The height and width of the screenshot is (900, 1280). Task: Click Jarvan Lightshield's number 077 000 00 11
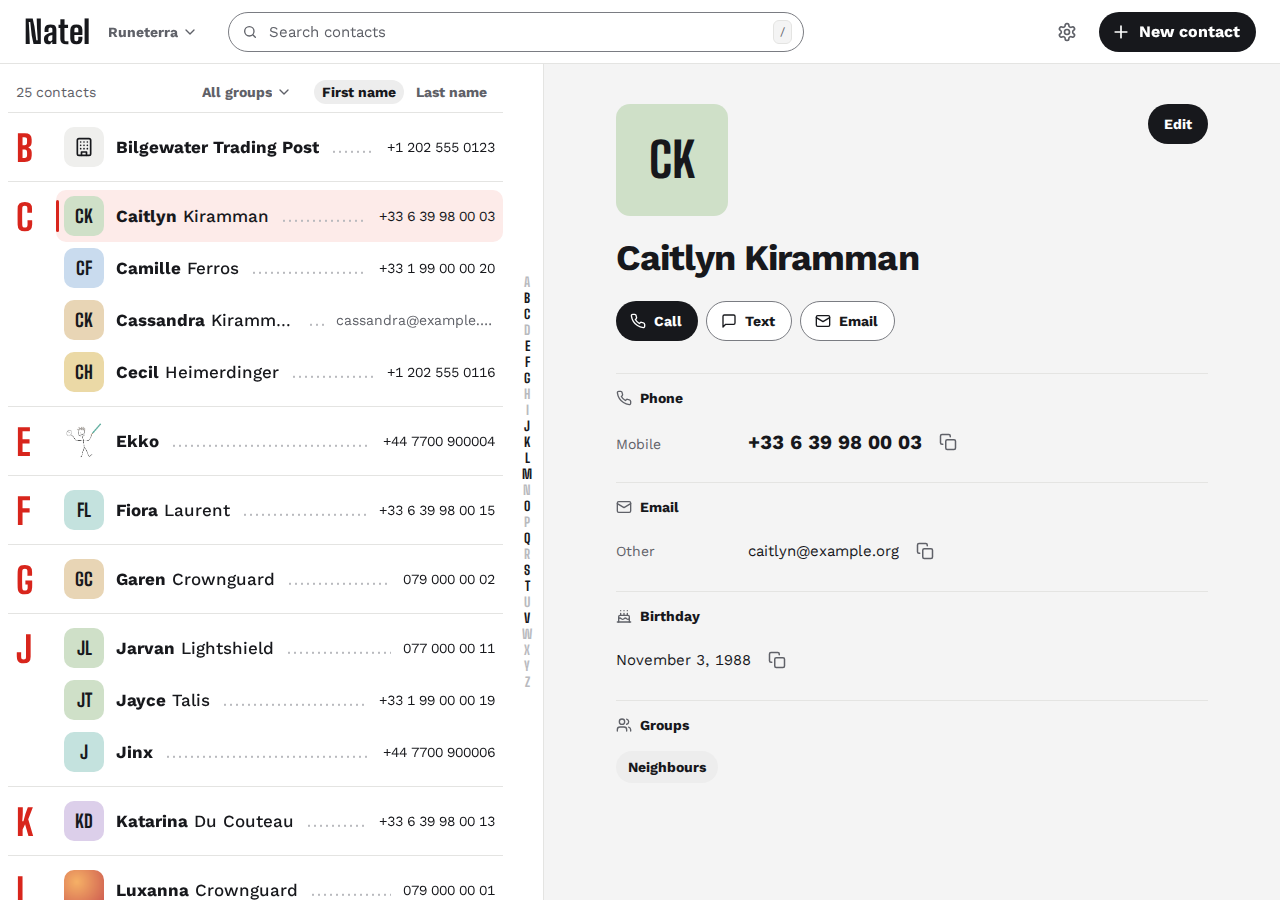(x=449, y=648)
